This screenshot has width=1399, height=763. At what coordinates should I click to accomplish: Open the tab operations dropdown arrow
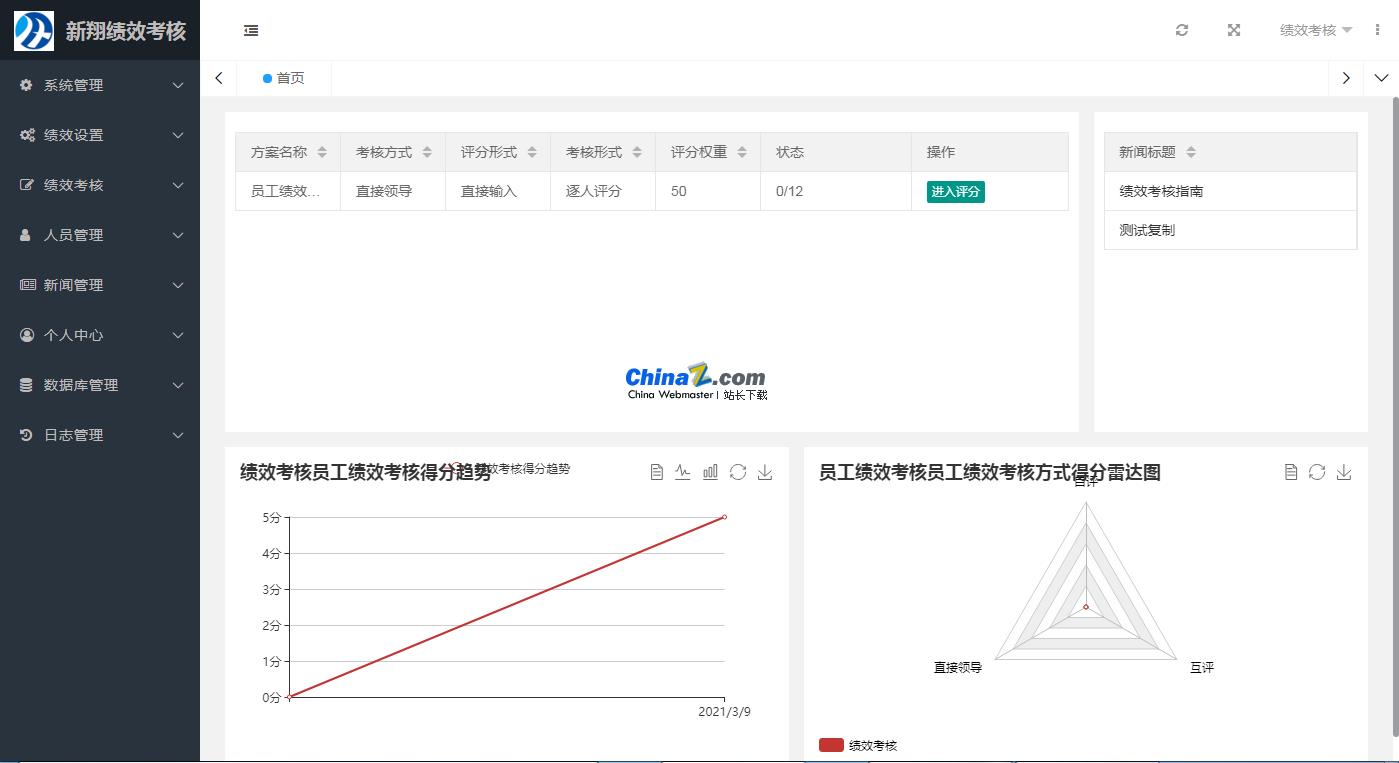tap(1381, 78)
